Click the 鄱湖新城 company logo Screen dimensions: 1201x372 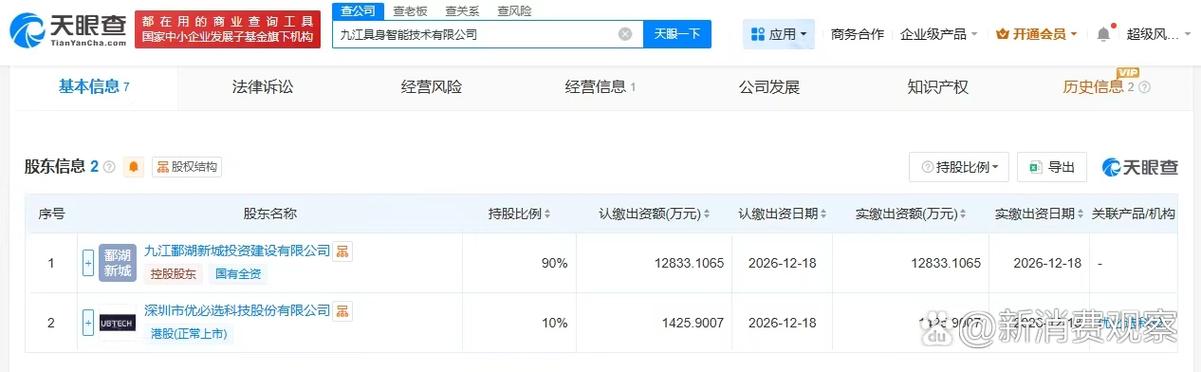pos(118,263)
